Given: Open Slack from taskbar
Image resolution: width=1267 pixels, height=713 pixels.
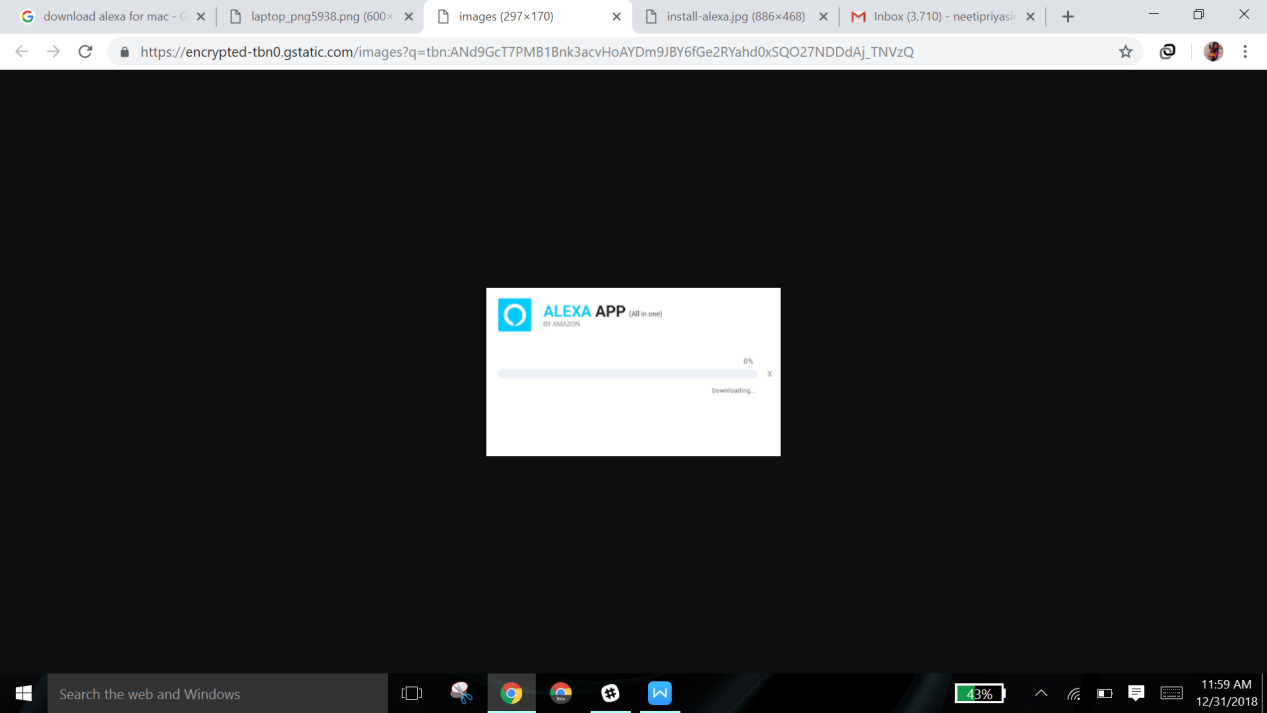Looking at the screenshot, I should [x=610, y=693].
